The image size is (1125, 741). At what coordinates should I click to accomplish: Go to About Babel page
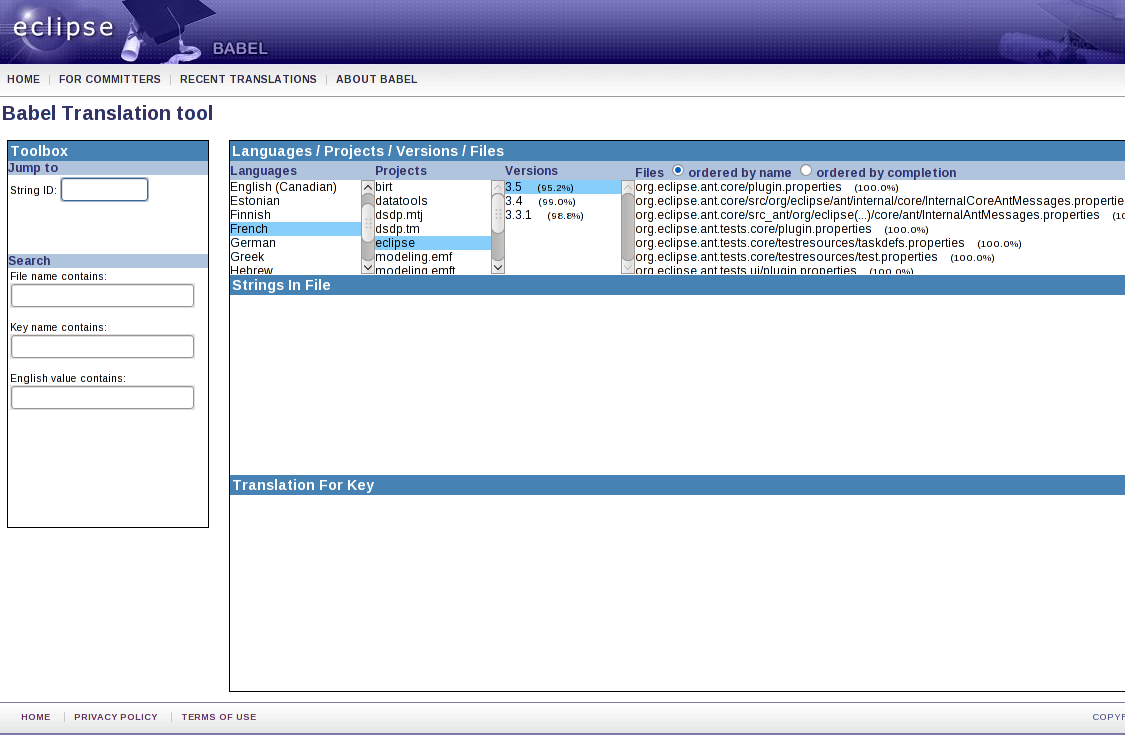tap(376, 79)
